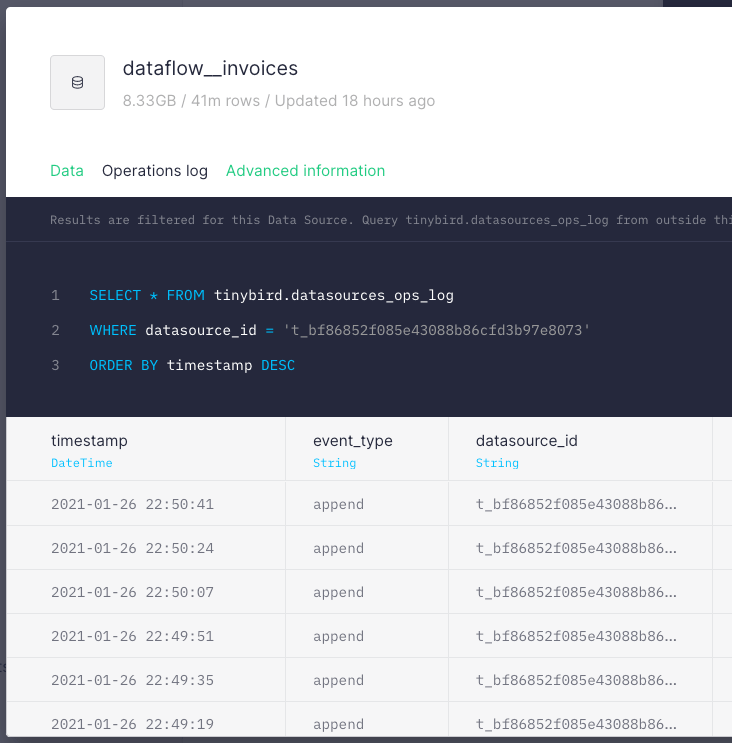This screenshot has width=732, height=743.
Task: Select the Operations log tab
Action: [x=155, y=171]
